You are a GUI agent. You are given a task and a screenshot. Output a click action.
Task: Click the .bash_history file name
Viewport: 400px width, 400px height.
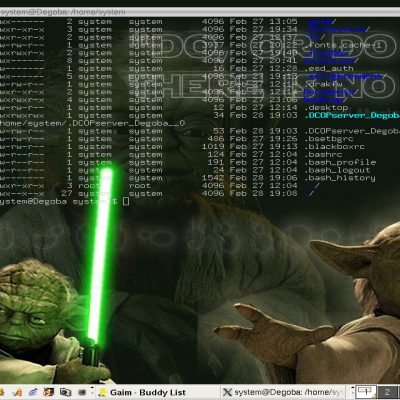(x=340, y=178)
